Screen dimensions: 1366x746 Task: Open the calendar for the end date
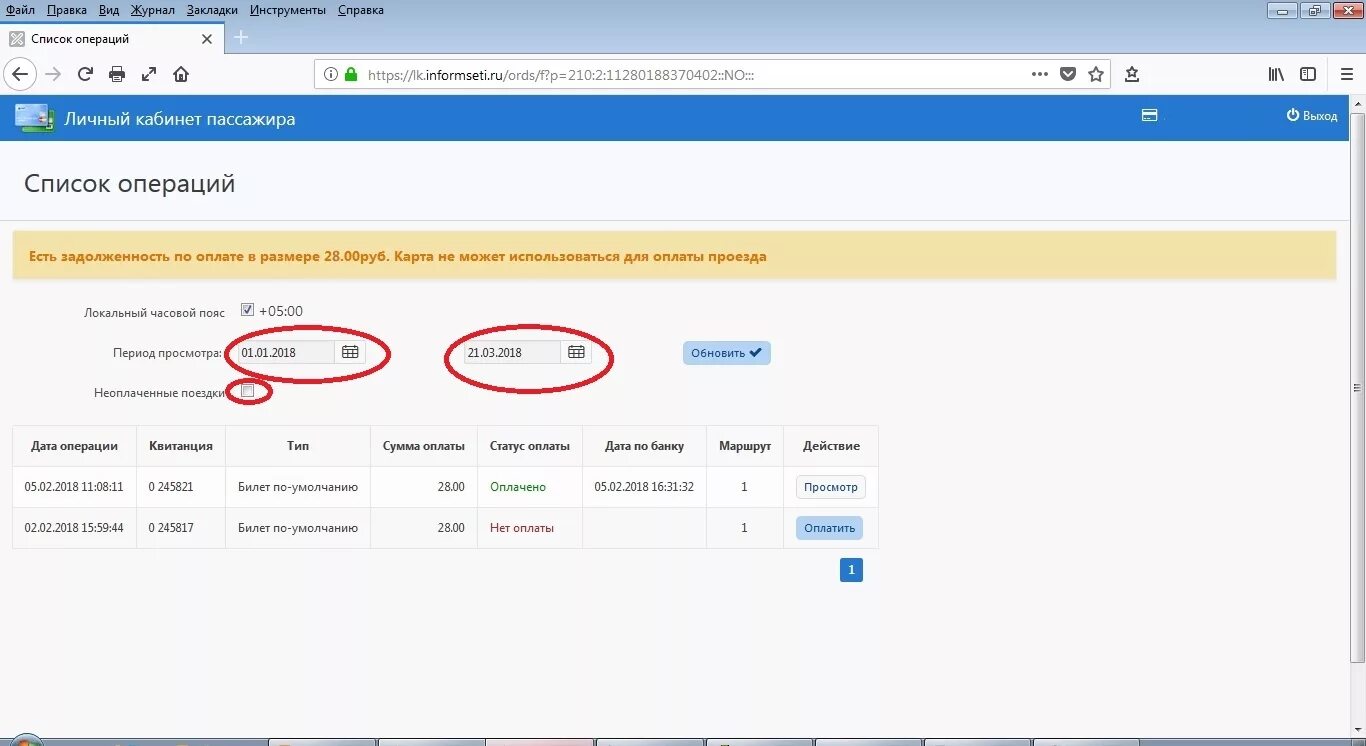[x=576, y=352]
